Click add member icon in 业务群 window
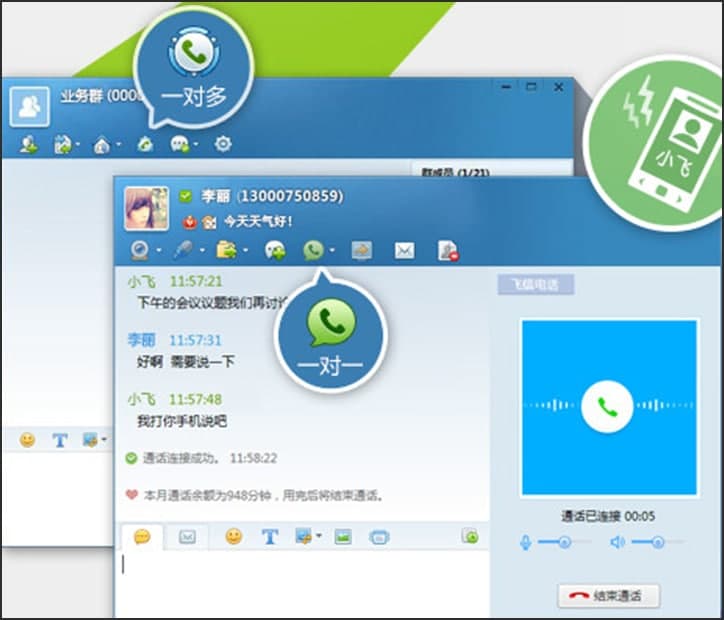The image size is (724, 620). 29,144
